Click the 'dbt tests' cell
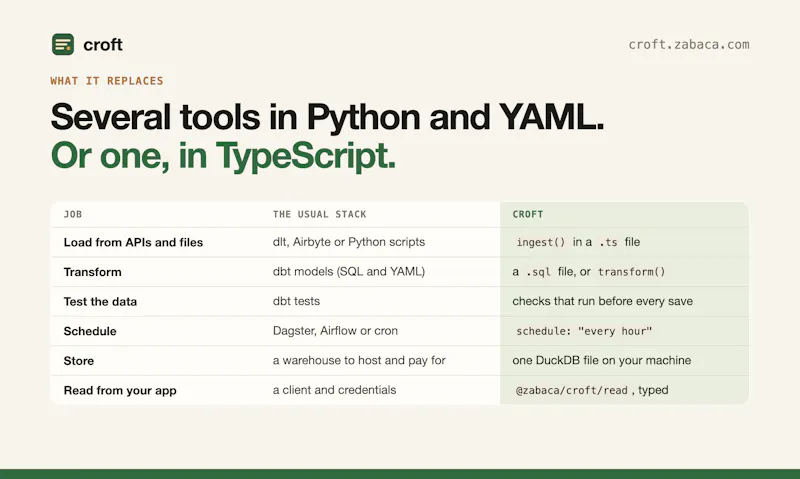 point(296,301)
